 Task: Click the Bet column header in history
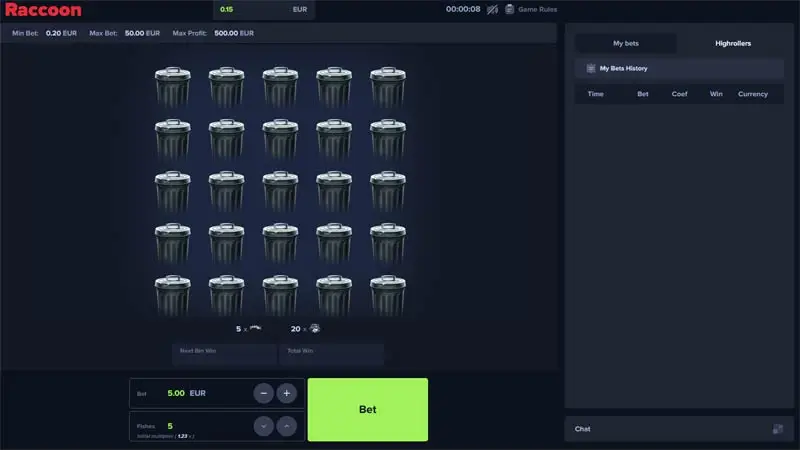643,94
